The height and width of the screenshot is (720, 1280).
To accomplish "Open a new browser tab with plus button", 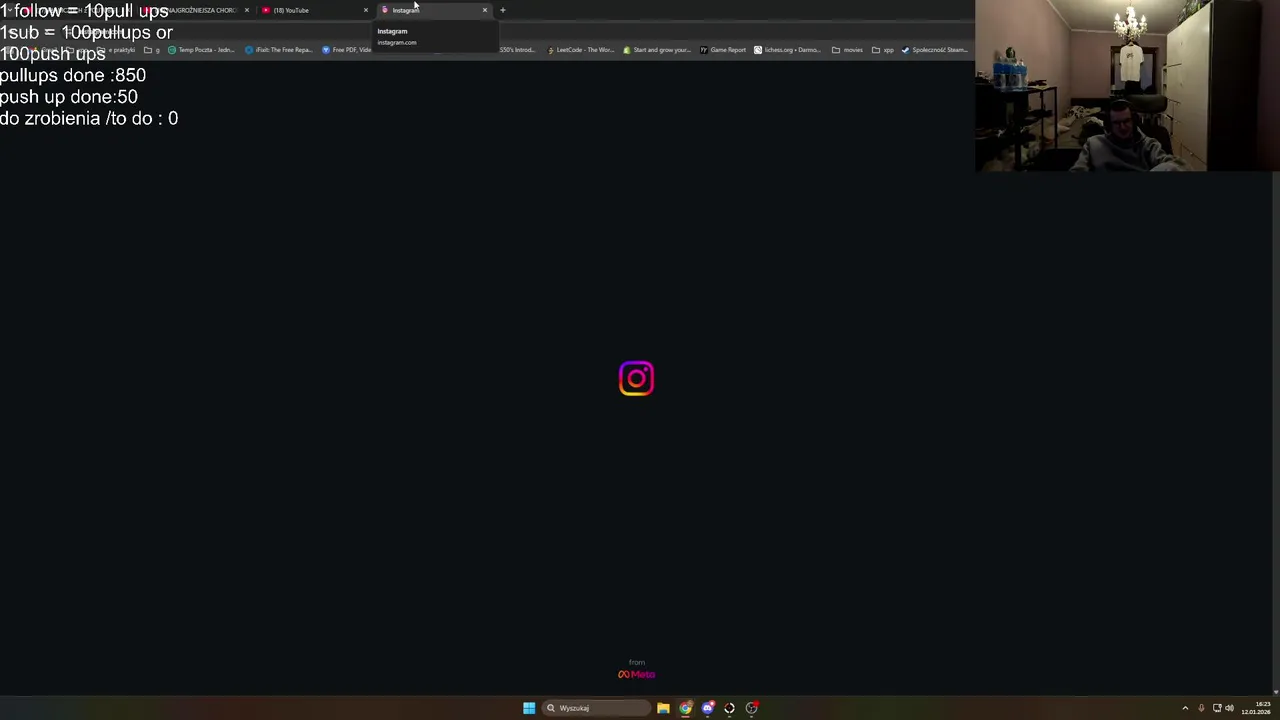I will tap(503, 10).
